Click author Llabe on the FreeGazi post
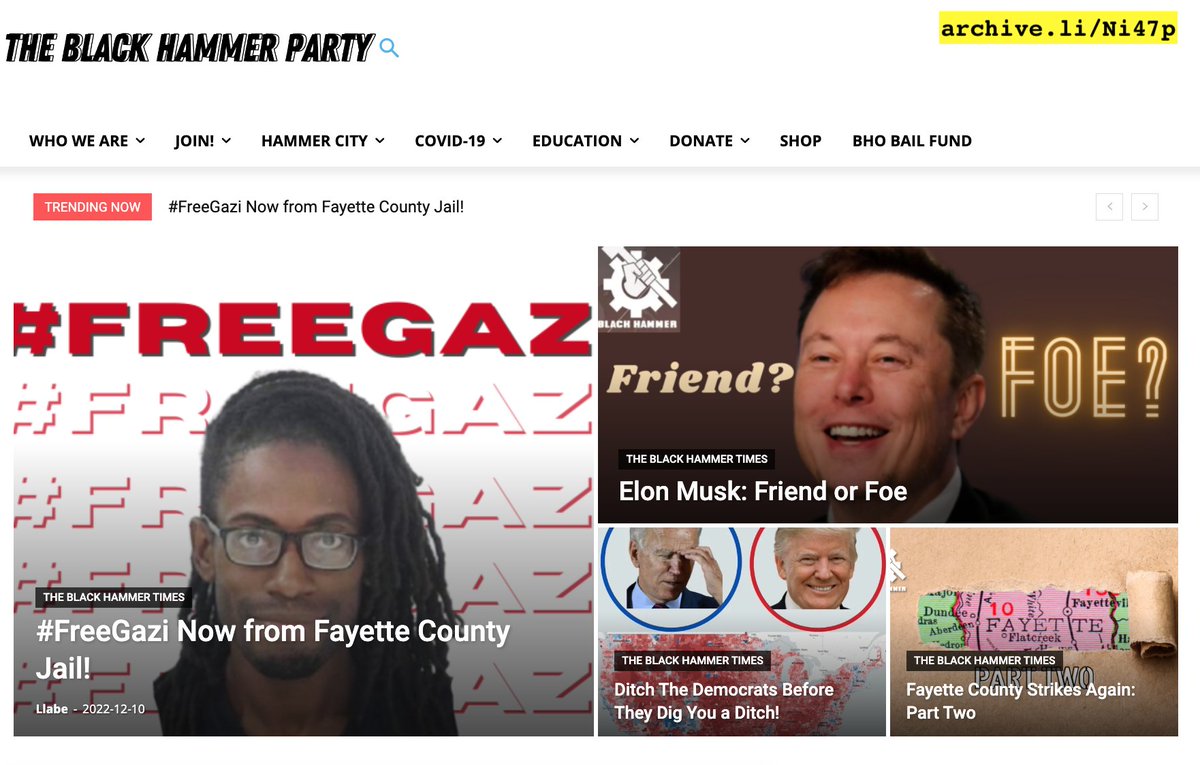Image resolution: width=1200 pixels, height=765 pixels. [x=52, y=709]
